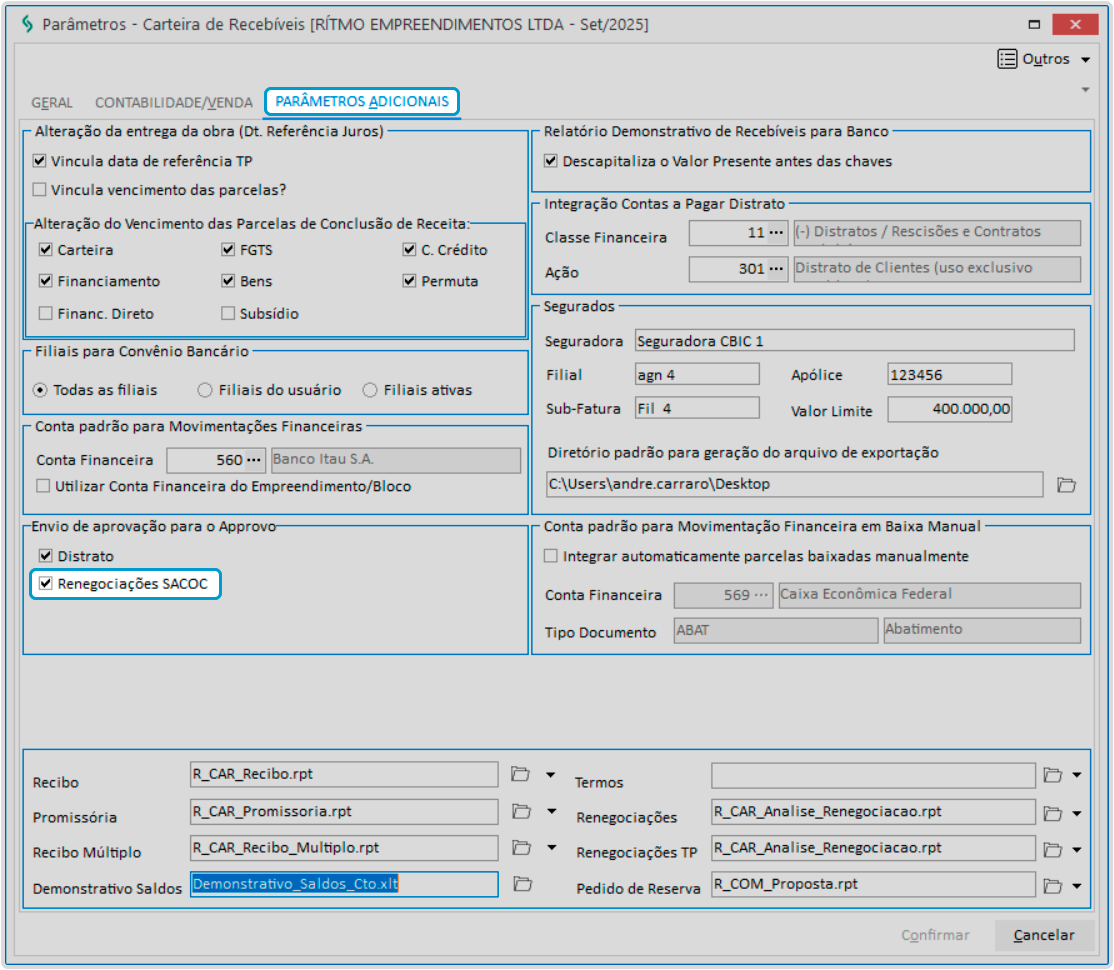The width and height of the screenshot is (1114, 970).
Task: Open lookup for Ação code 301
Action: 777,269
